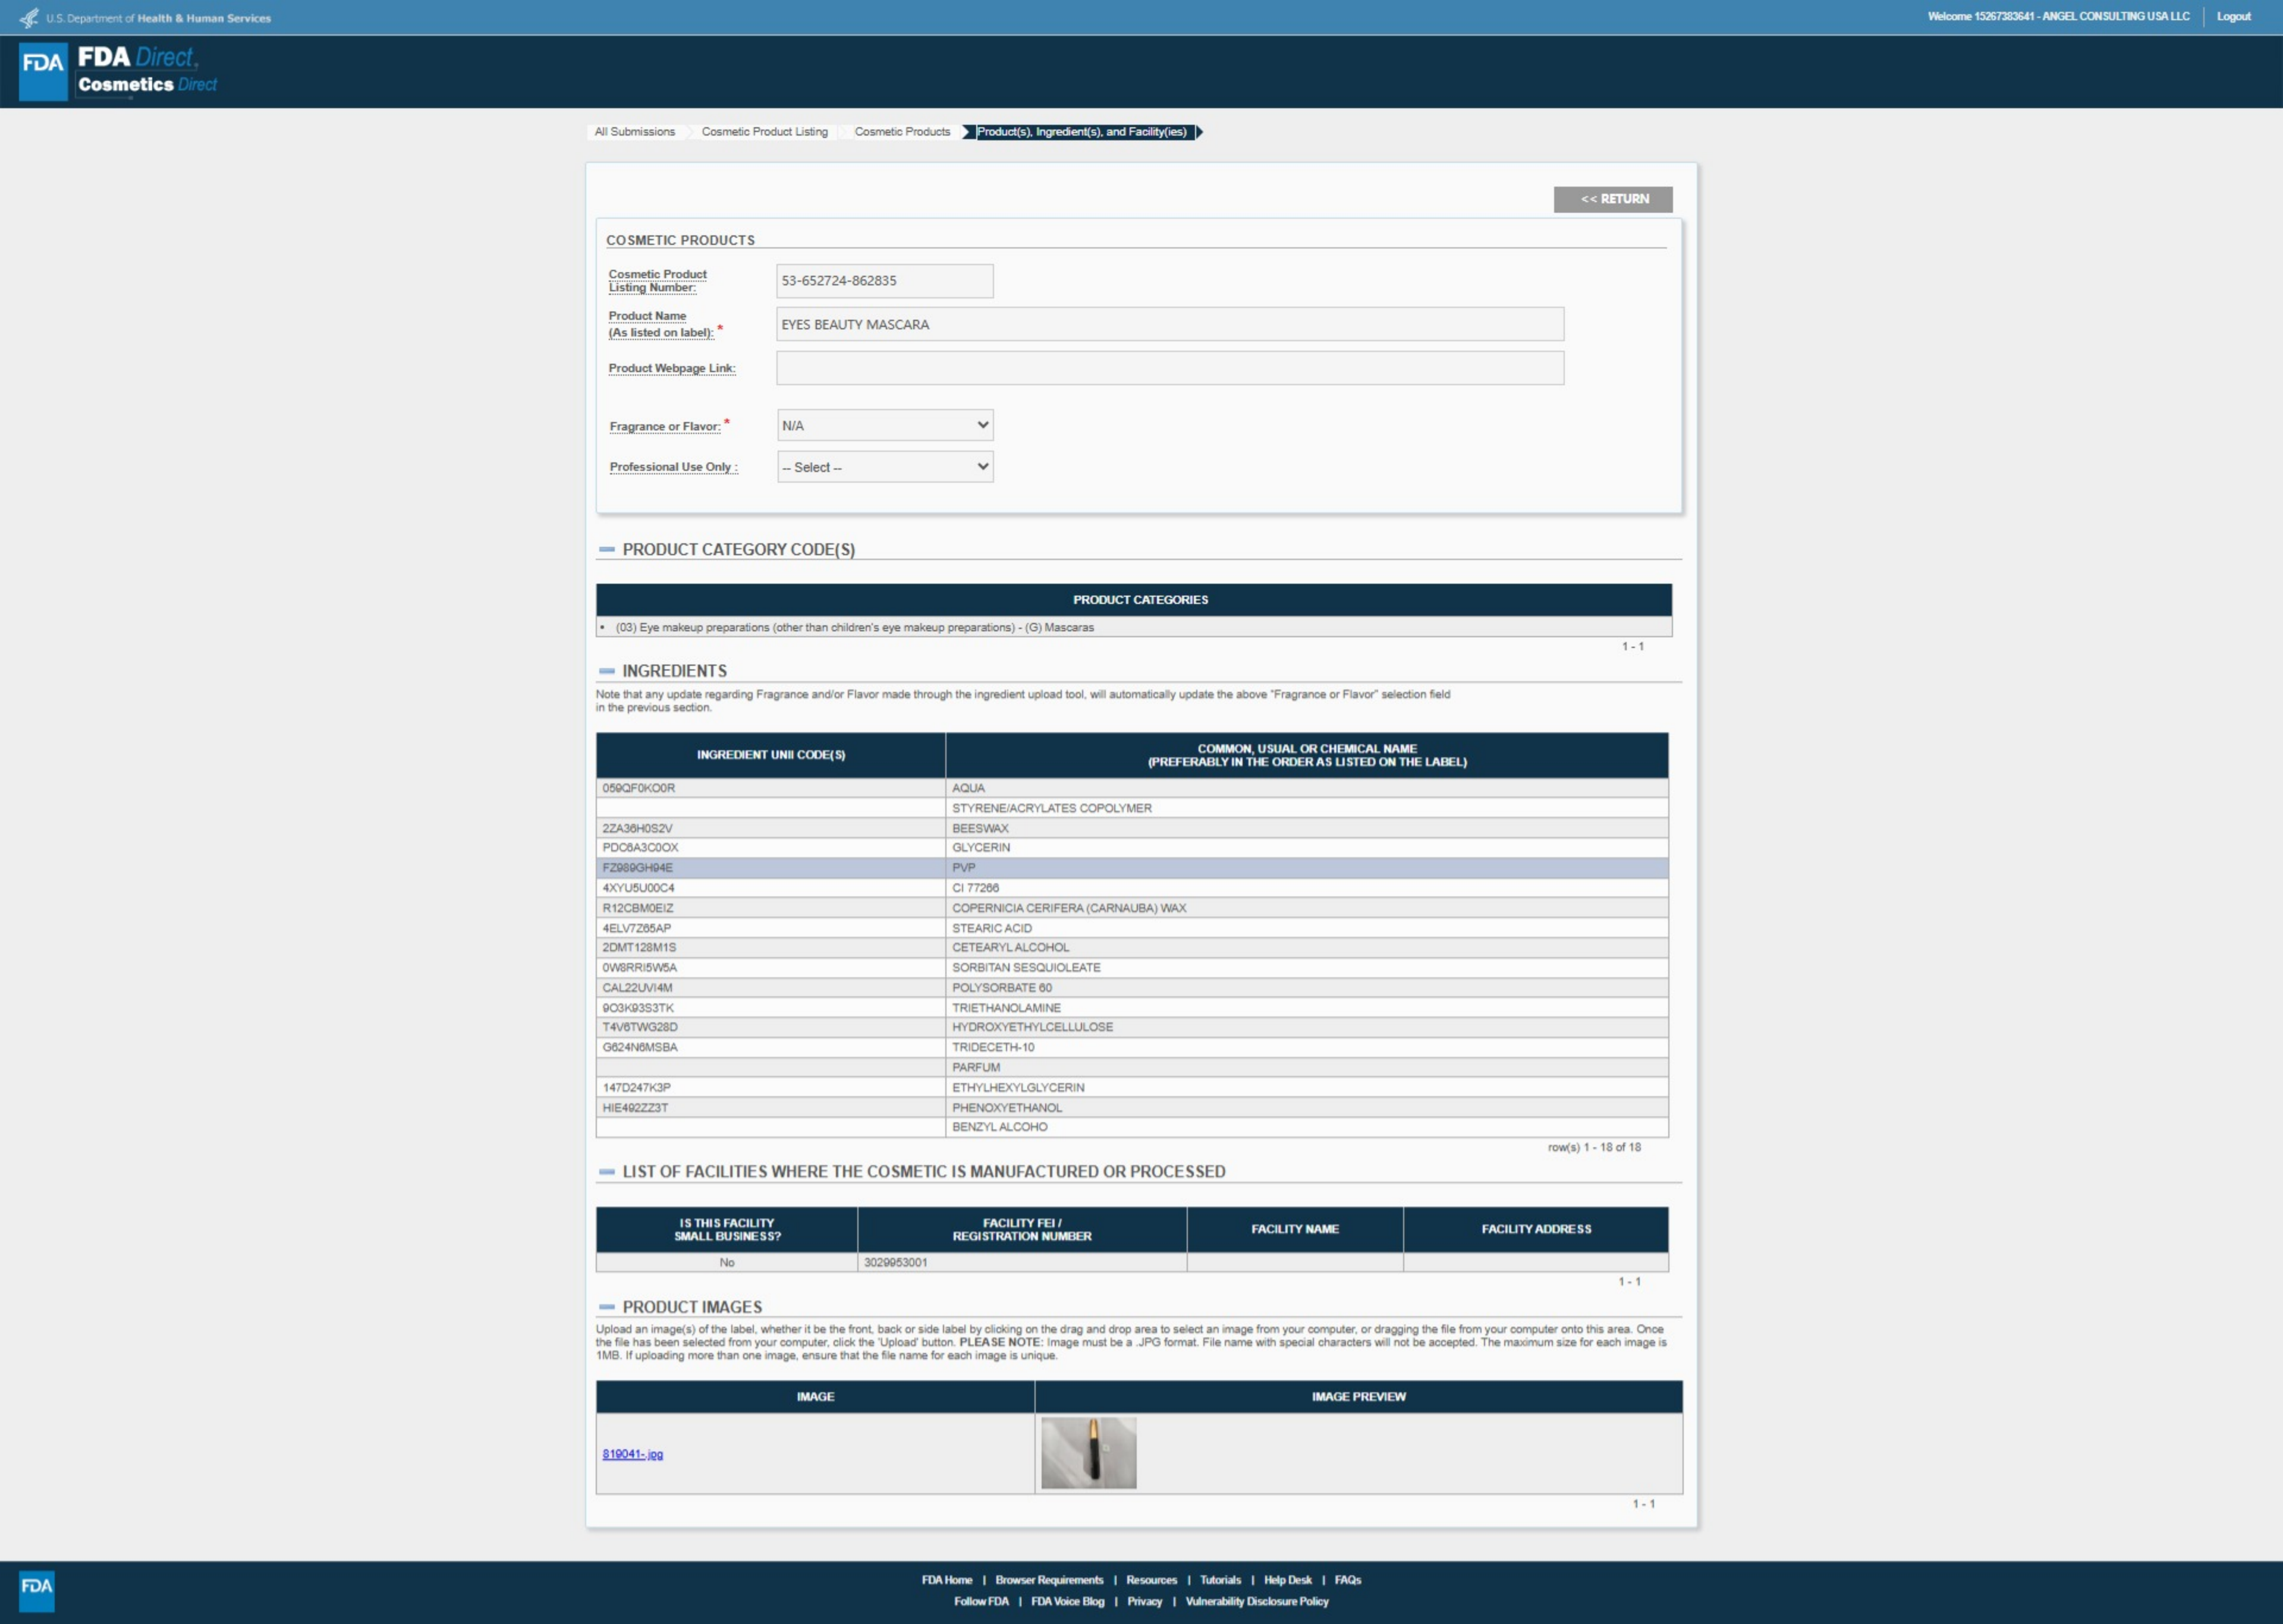Click the FDA logo in header
2283x1624 pixels.
click(x=43, y=70)
